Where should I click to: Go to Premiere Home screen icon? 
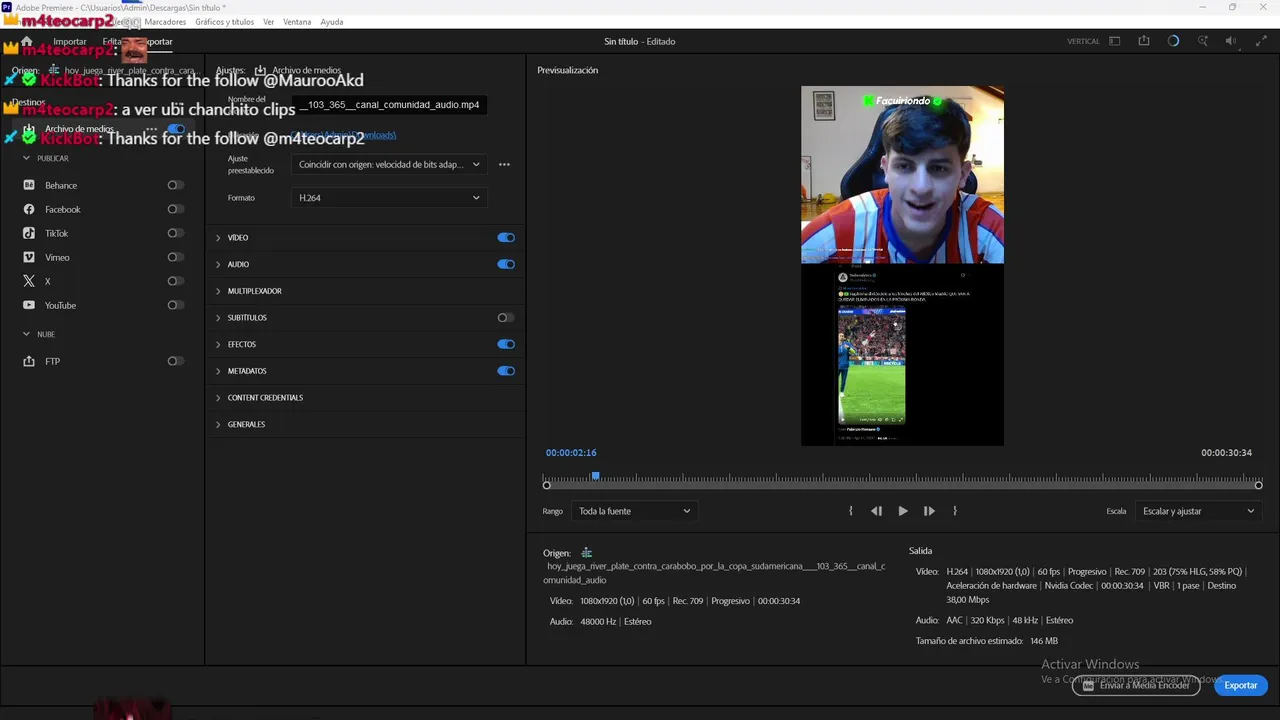(27, 41)
